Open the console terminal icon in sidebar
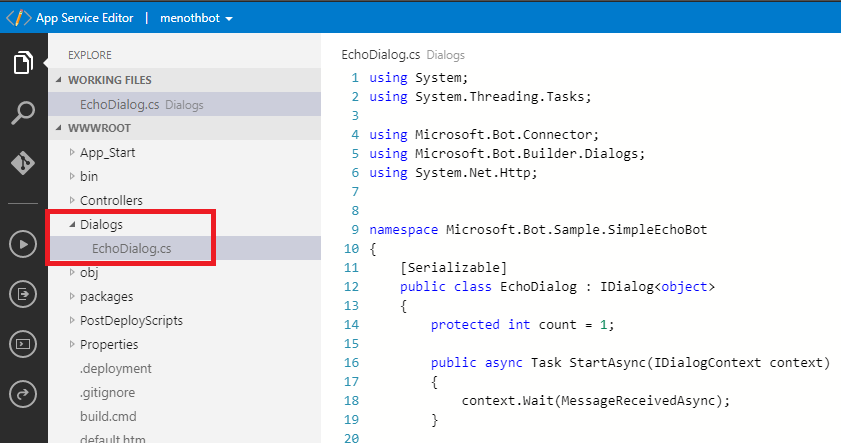 pos(23,344)
